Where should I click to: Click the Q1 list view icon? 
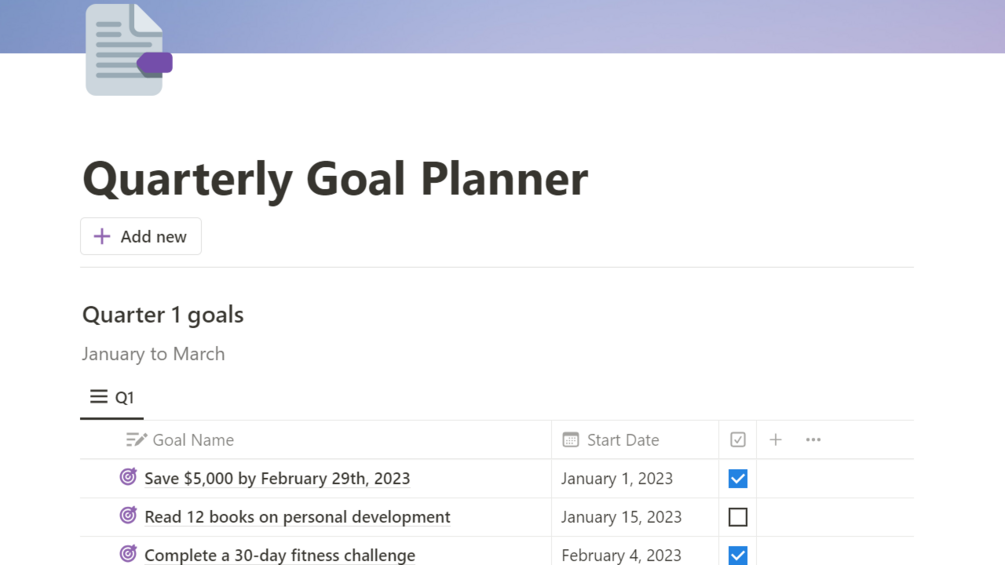[x=99, y=397]
